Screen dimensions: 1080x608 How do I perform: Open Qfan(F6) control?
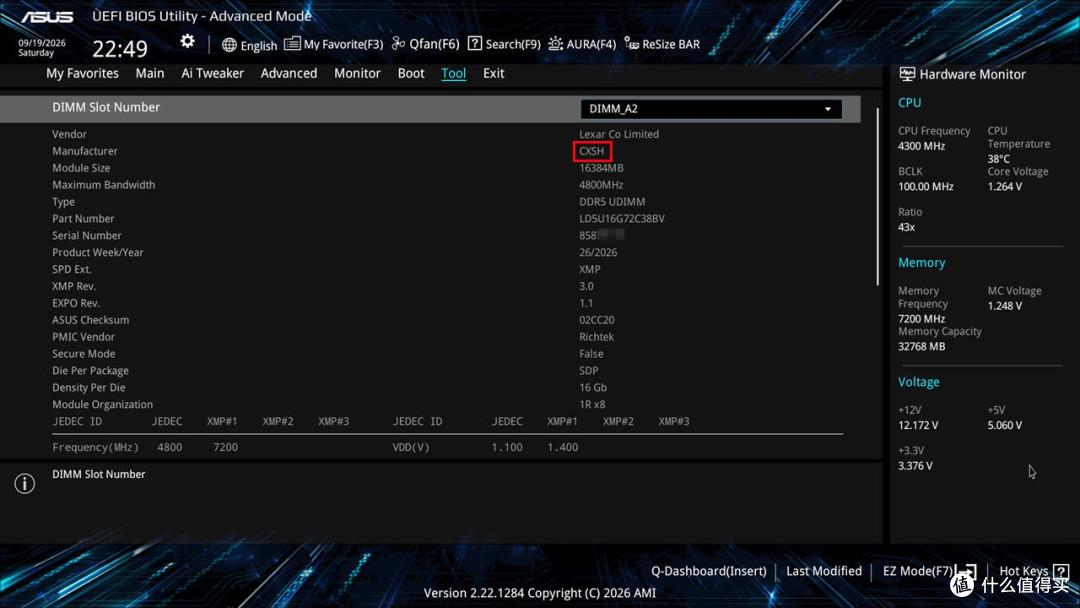pyautogui.click(x=434, y=44)
